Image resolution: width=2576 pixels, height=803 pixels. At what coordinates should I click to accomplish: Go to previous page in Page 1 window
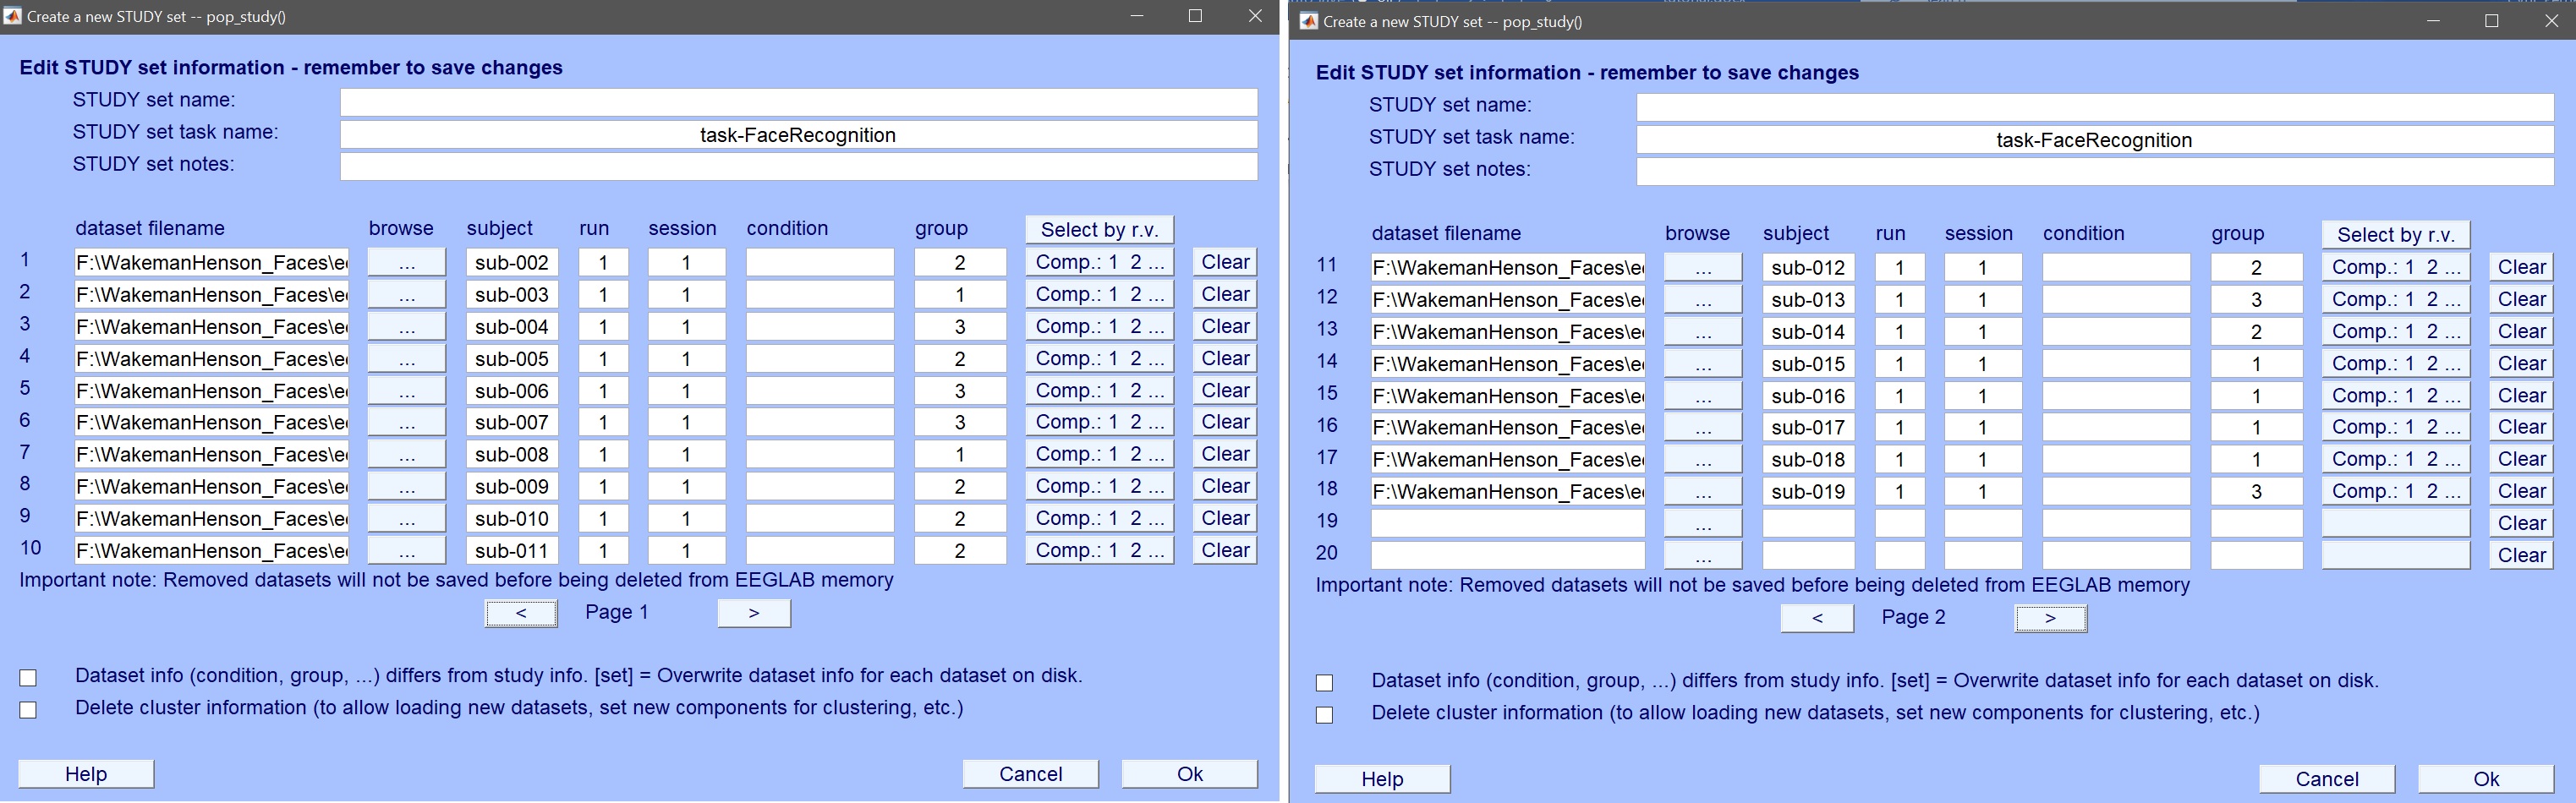click(x=521, y=613)
